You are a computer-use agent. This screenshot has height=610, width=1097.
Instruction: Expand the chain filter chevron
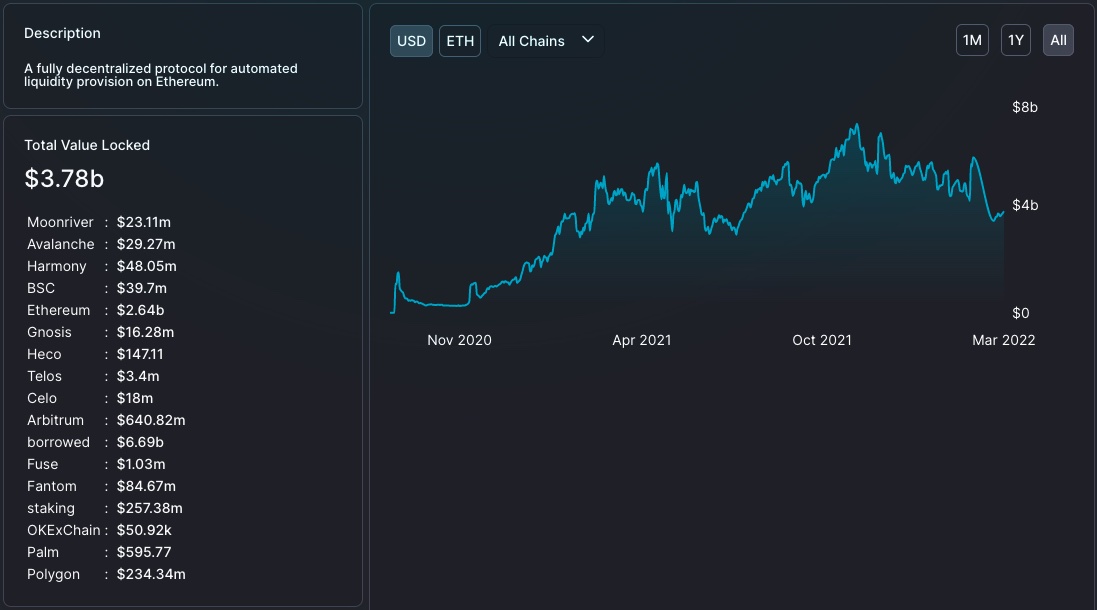[588, 41]
